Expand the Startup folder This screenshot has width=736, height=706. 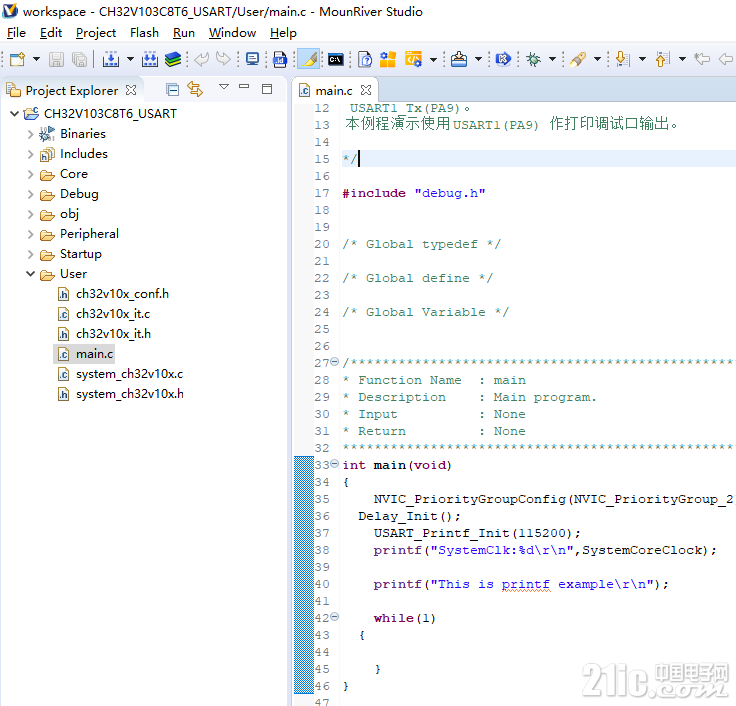(31, 254)
